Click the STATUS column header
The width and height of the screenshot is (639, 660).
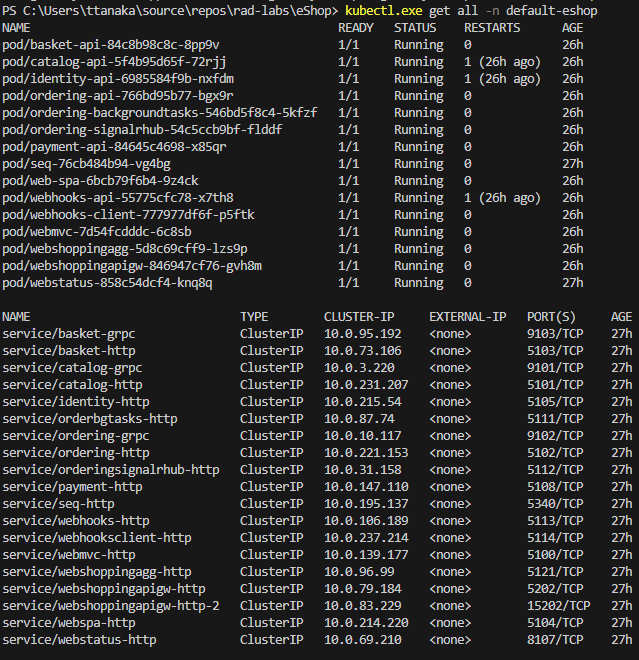click(x=415, y=28)
